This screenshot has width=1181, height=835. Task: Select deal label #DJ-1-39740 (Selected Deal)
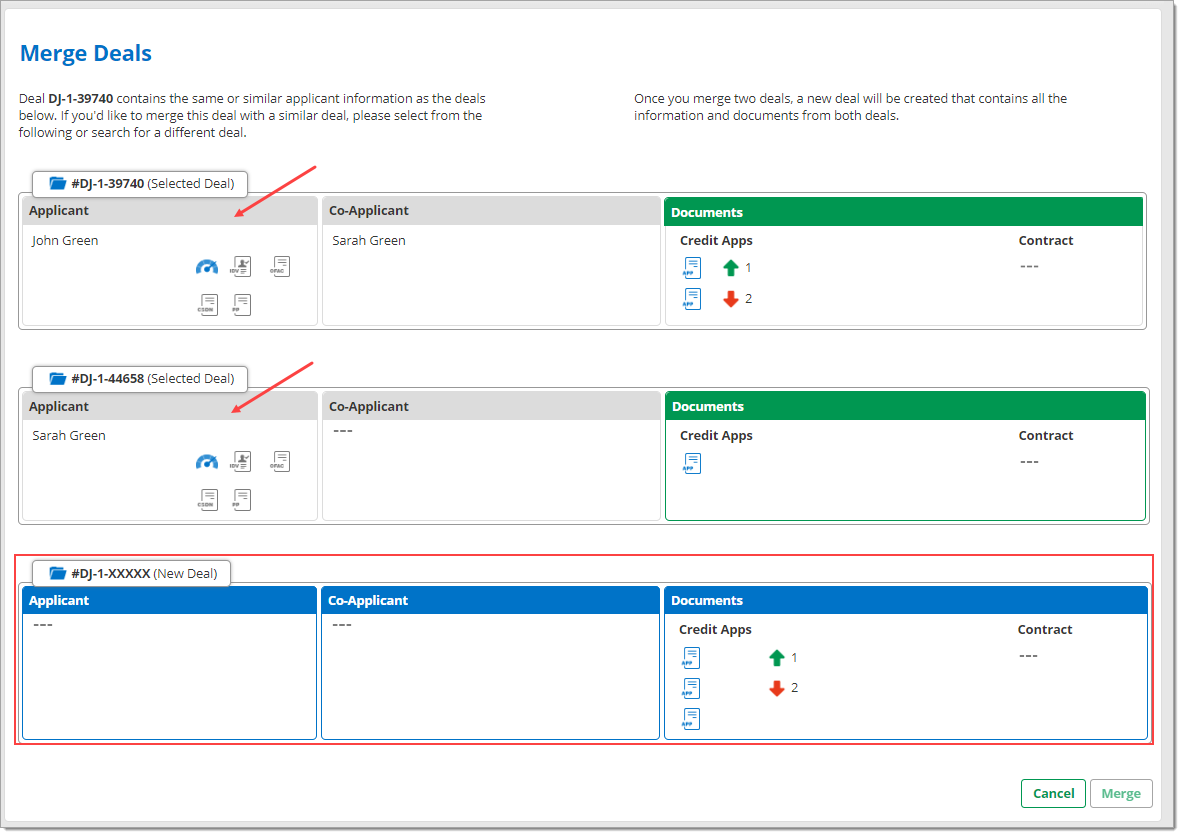point(139,183)
